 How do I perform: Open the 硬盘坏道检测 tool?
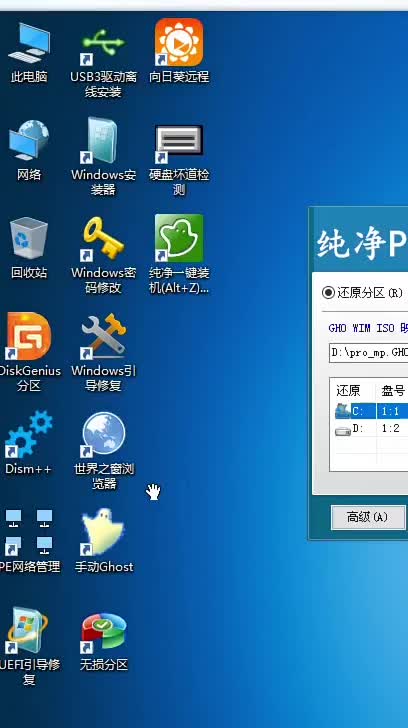click(x=179, y=160)
